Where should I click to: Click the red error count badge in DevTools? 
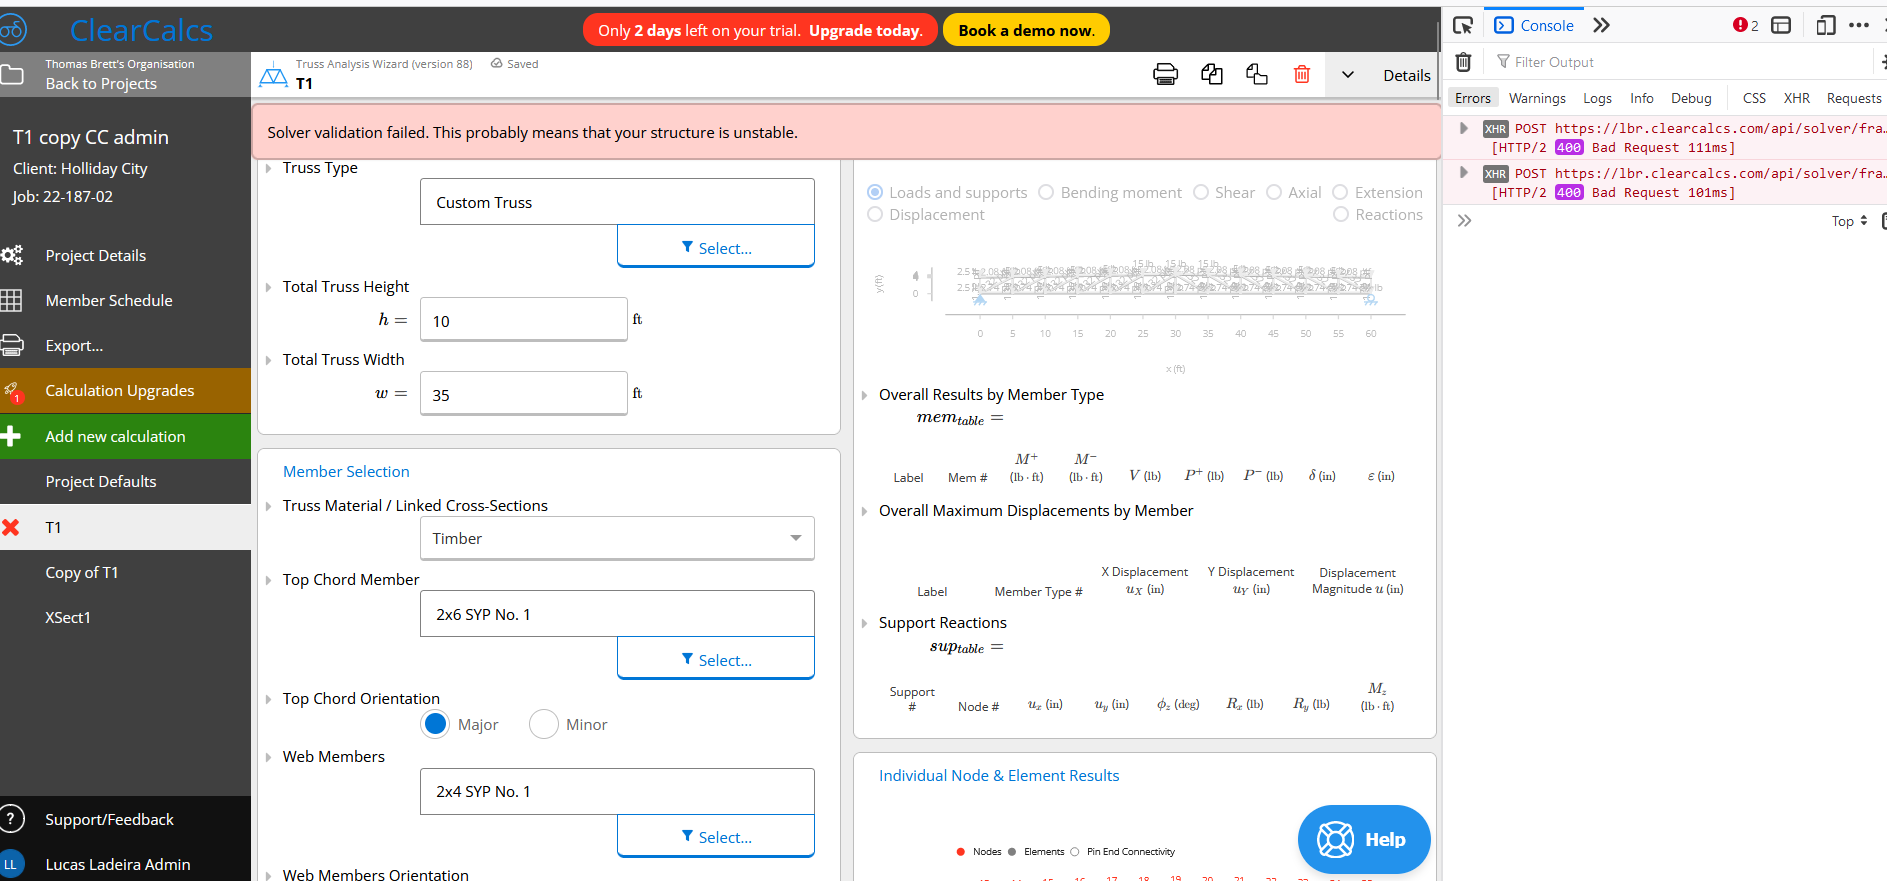[1746, 25]
